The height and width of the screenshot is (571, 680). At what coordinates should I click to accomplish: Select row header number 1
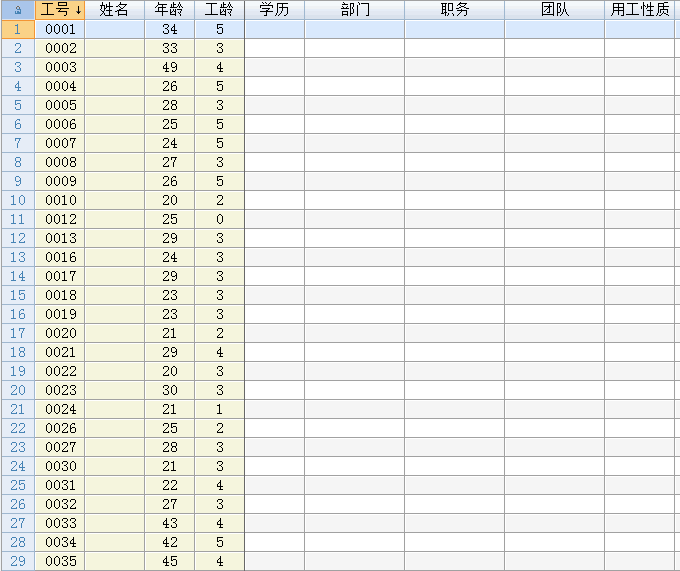coord(18,29)
